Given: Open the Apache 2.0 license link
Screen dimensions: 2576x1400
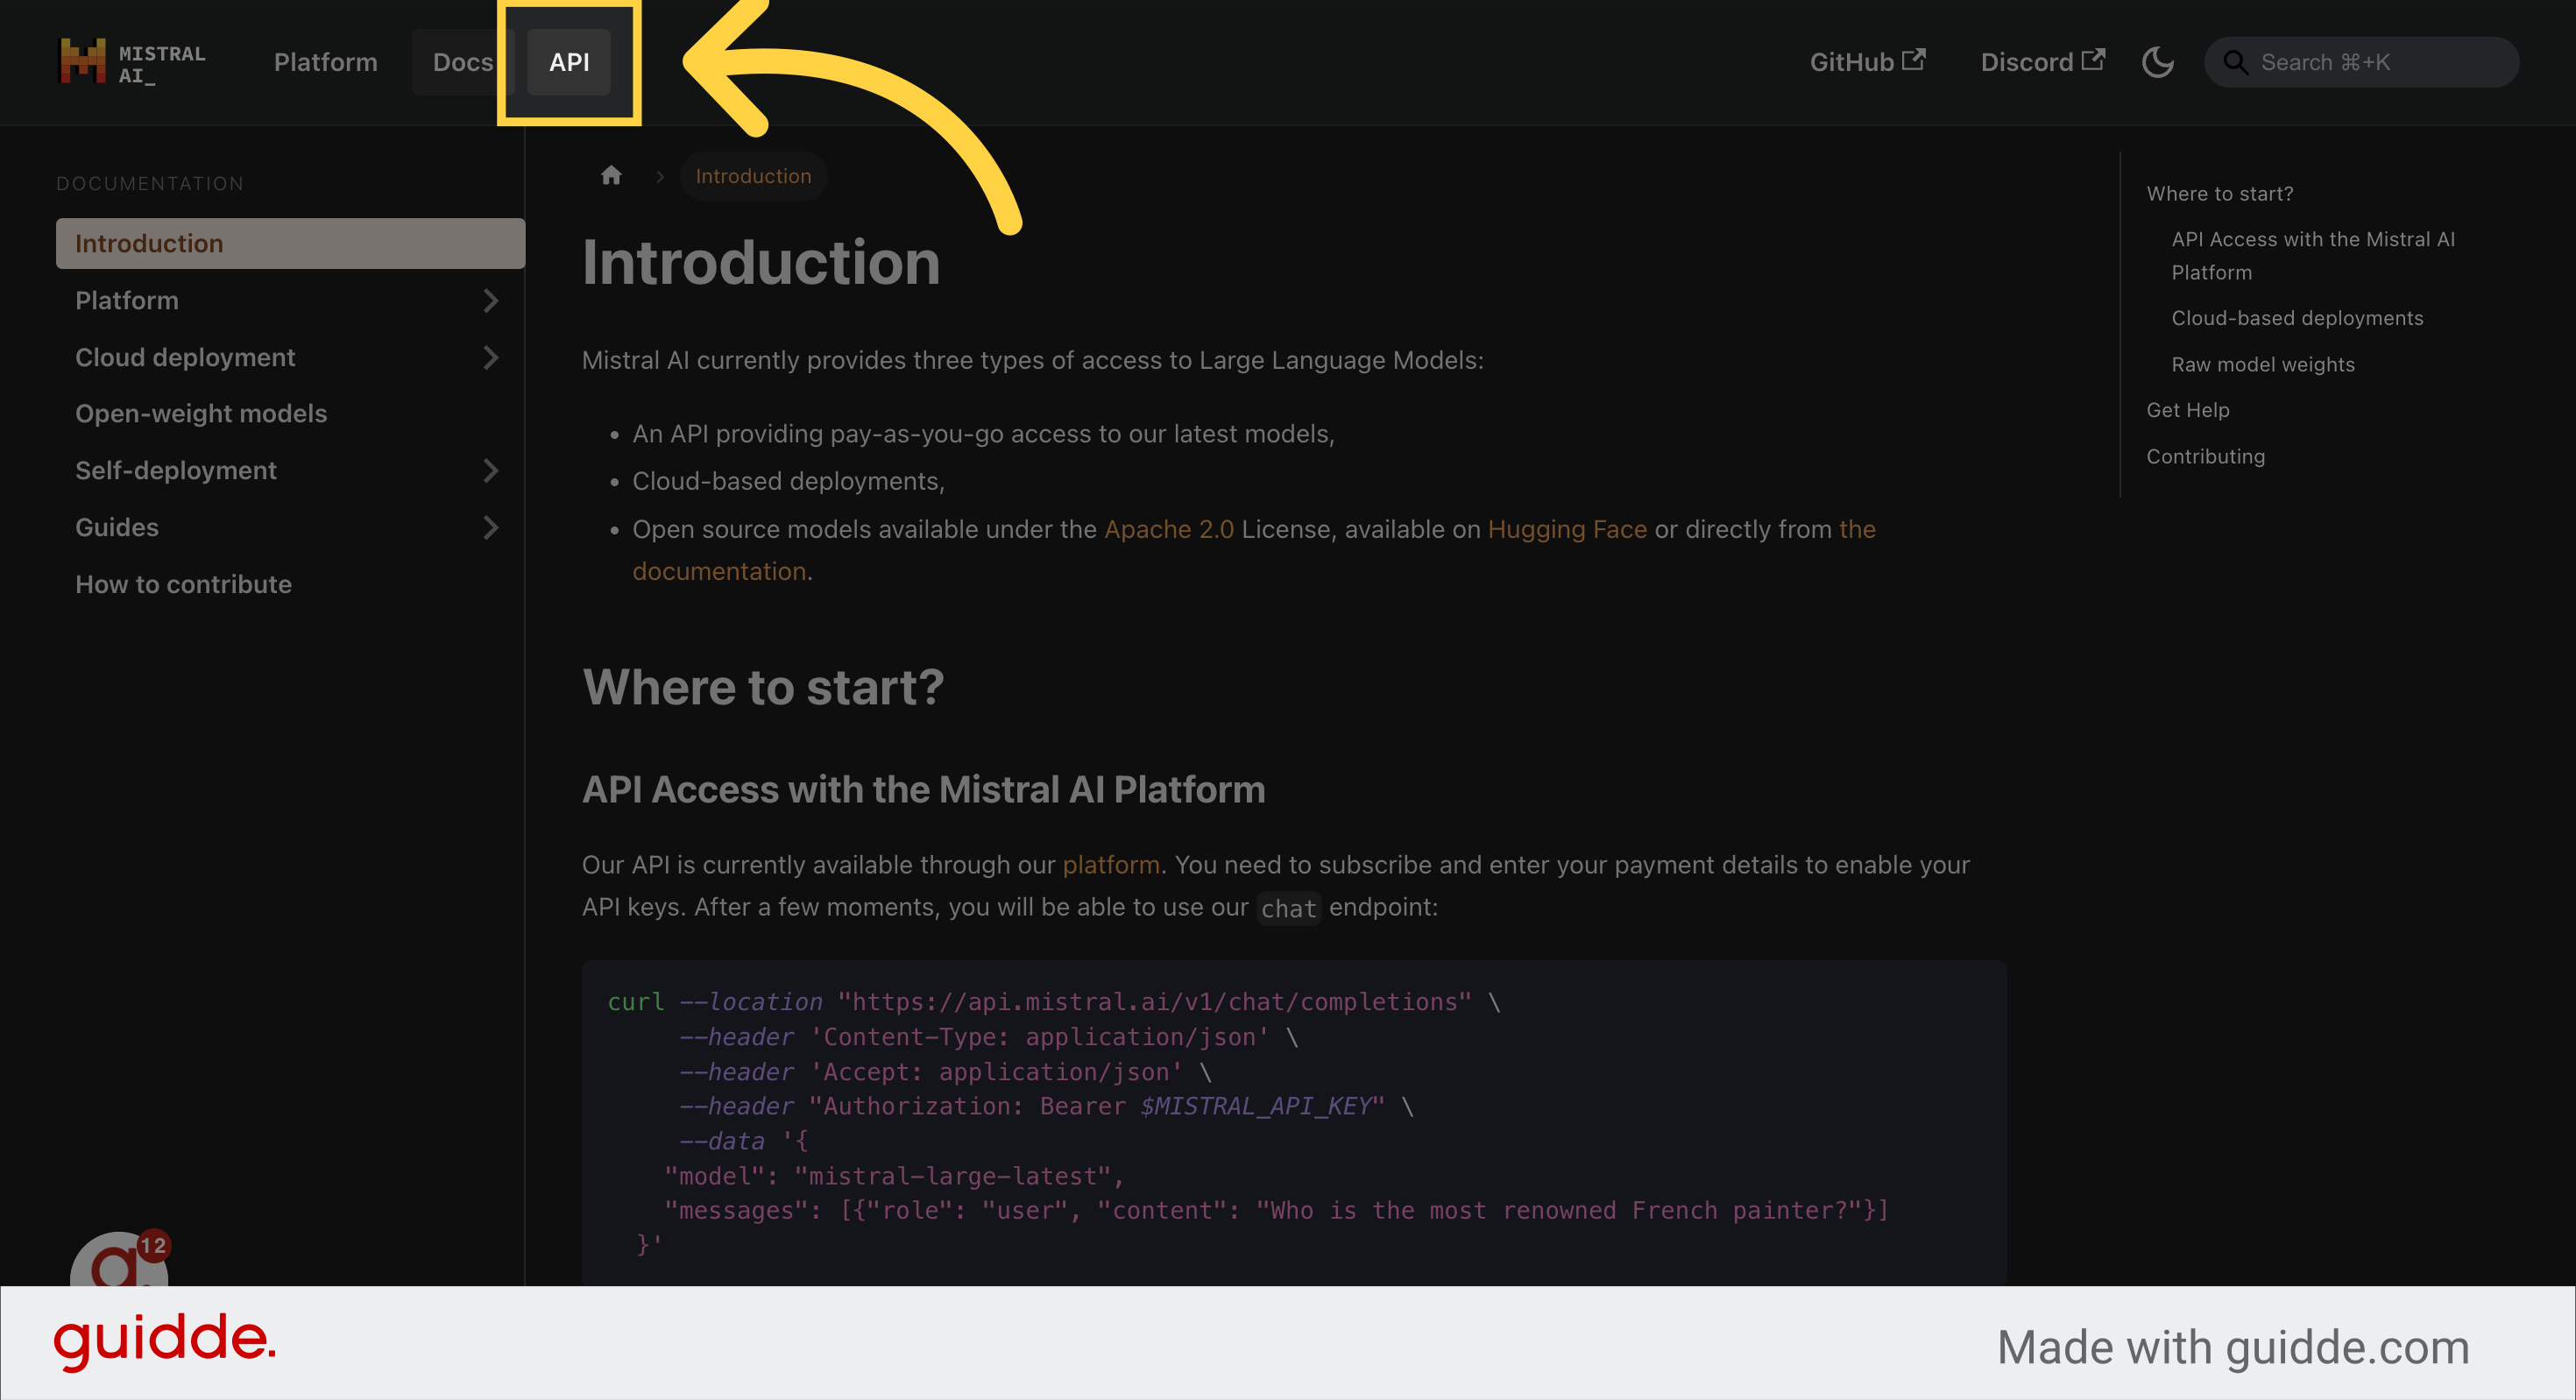Looking at the screenshot, I should pyautogui.click(x=1168, y=529).
